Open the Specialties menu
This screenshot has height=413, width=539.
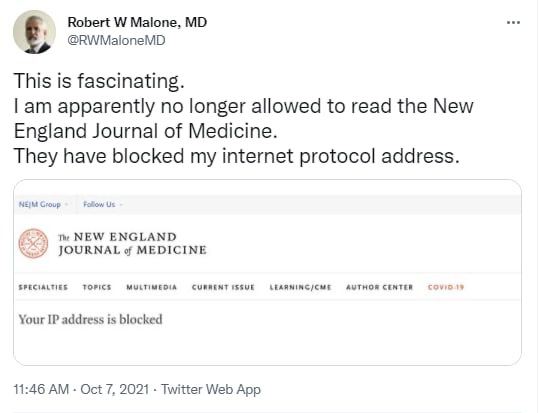(43, 287)
